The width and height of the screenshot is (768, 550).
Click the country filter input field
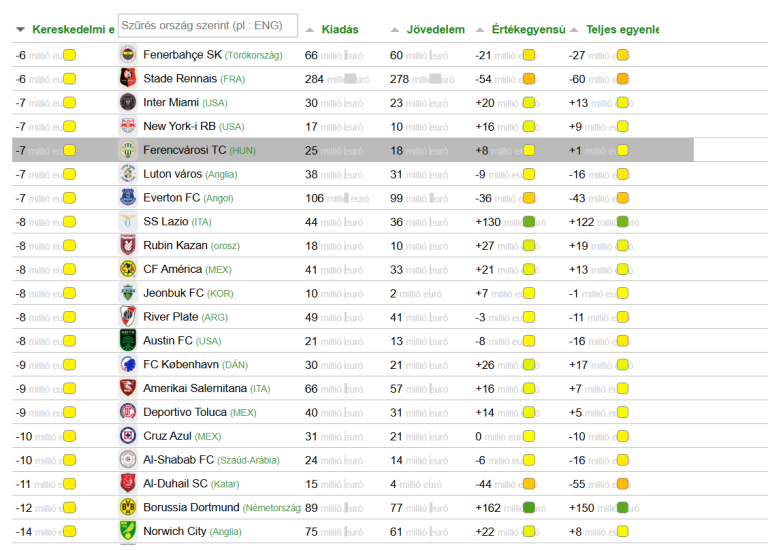(x=207, y=24)
